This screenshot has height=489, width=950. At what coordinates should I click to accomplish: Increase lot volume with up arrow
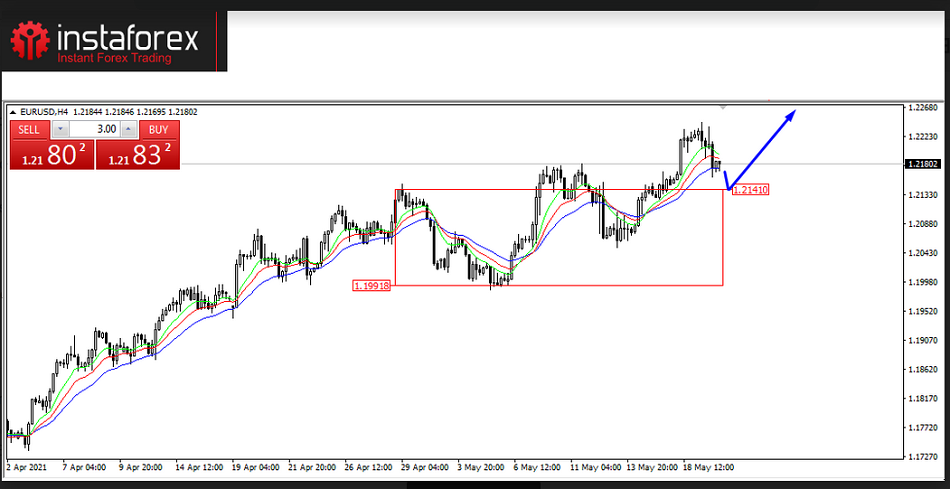tap(129, 129)
